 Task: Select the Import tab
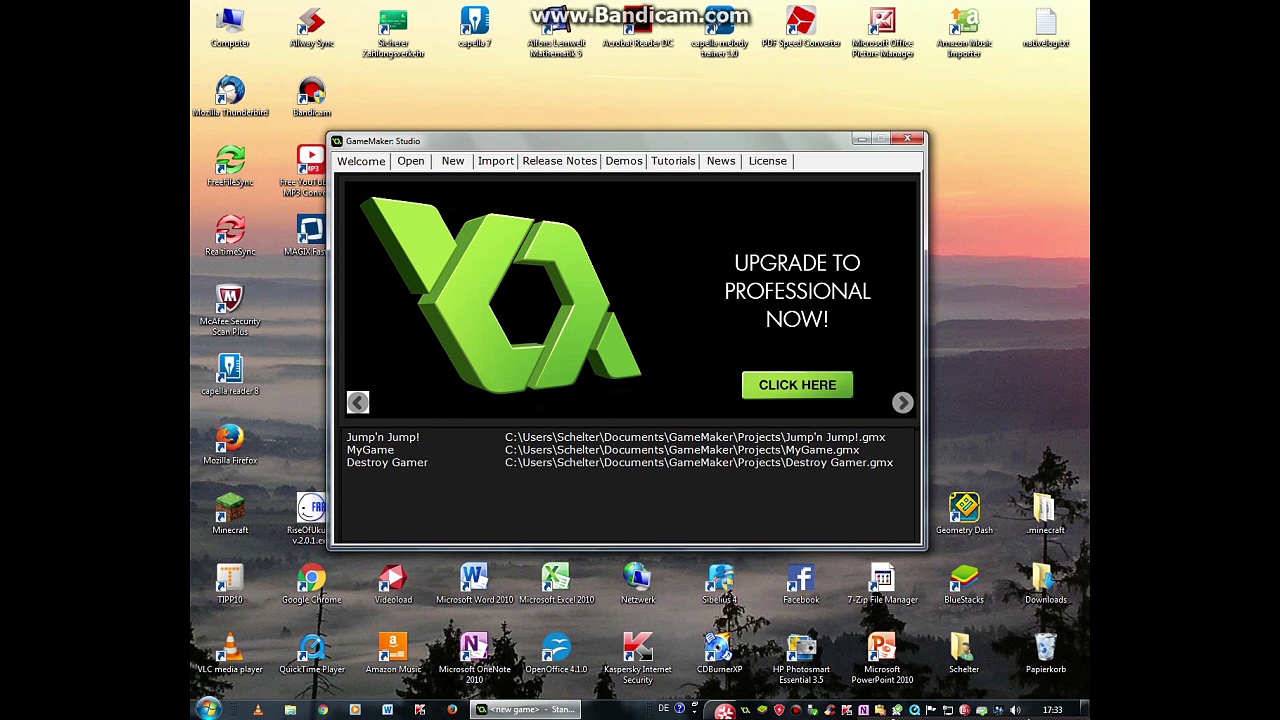(x=495, y=161)
